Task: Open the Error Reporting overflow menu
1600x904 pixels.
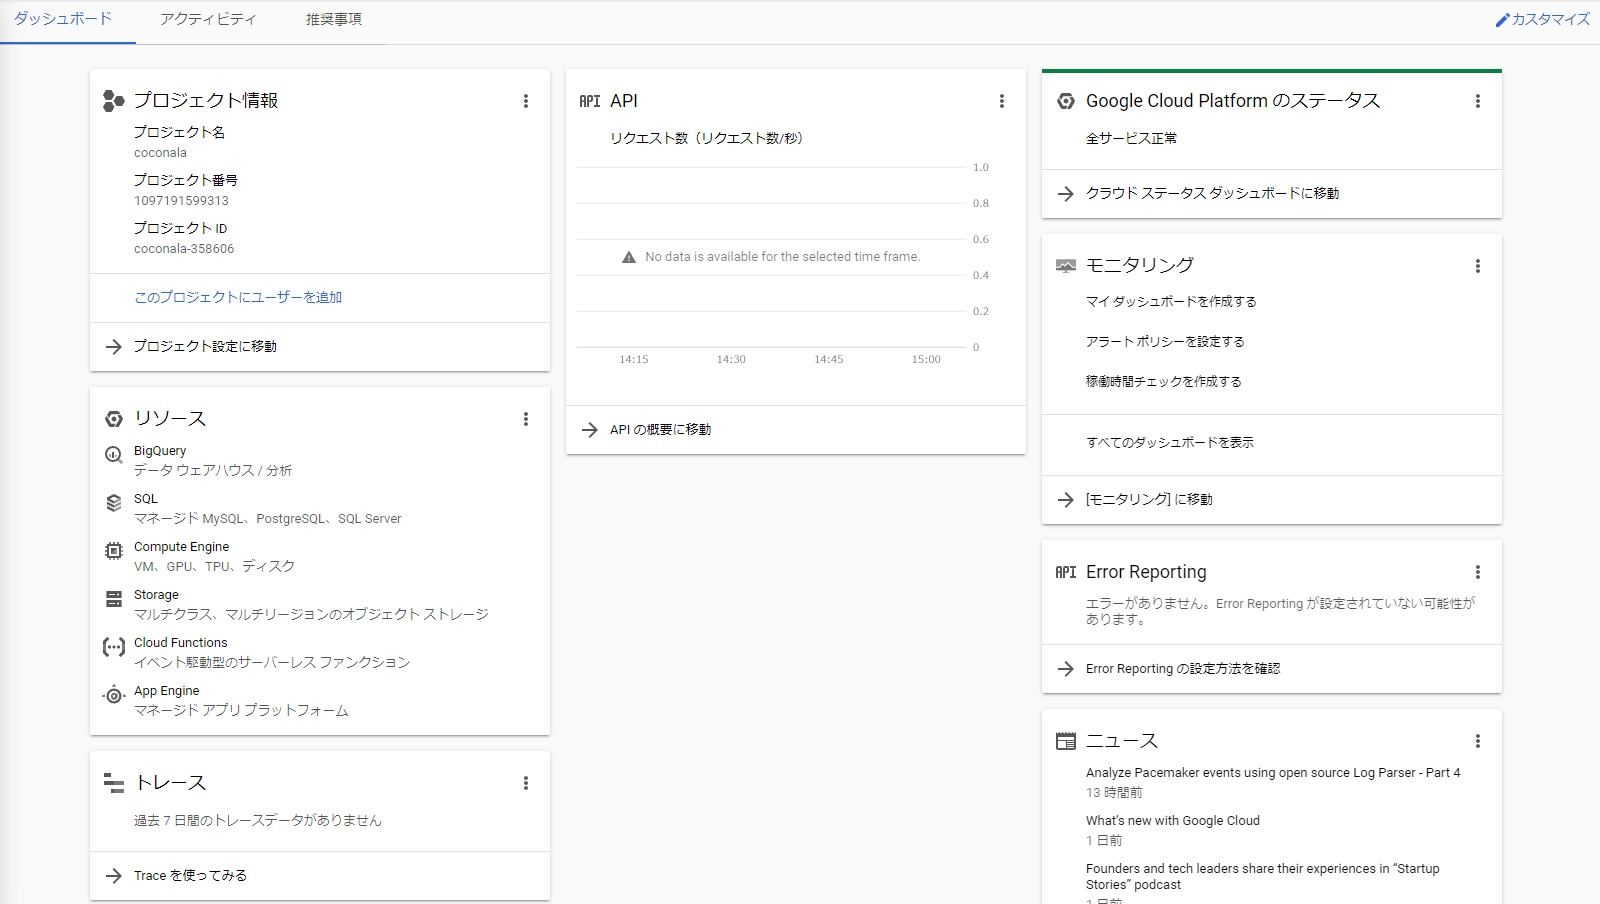Action: 1477,571
